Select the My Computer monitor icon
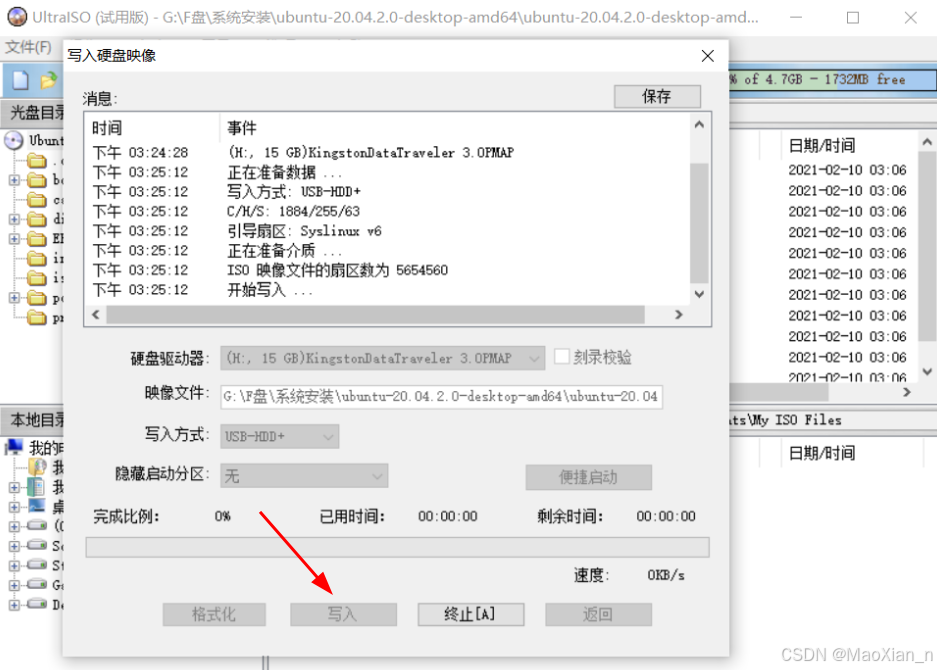This screenshot has width=937, height=670. pyautogui.click(x=14, y=446)
